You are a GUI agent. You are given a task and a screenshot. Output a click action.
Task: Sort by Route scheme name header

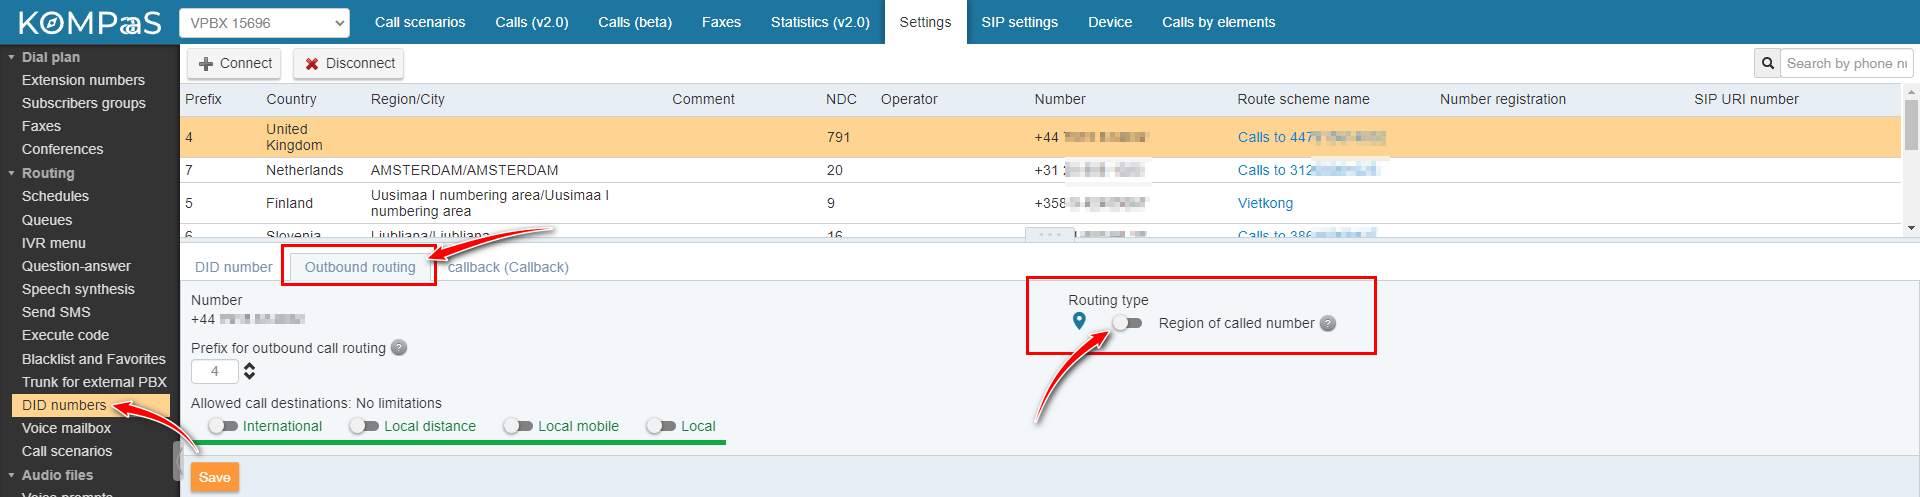click(x=1303, y=99)
